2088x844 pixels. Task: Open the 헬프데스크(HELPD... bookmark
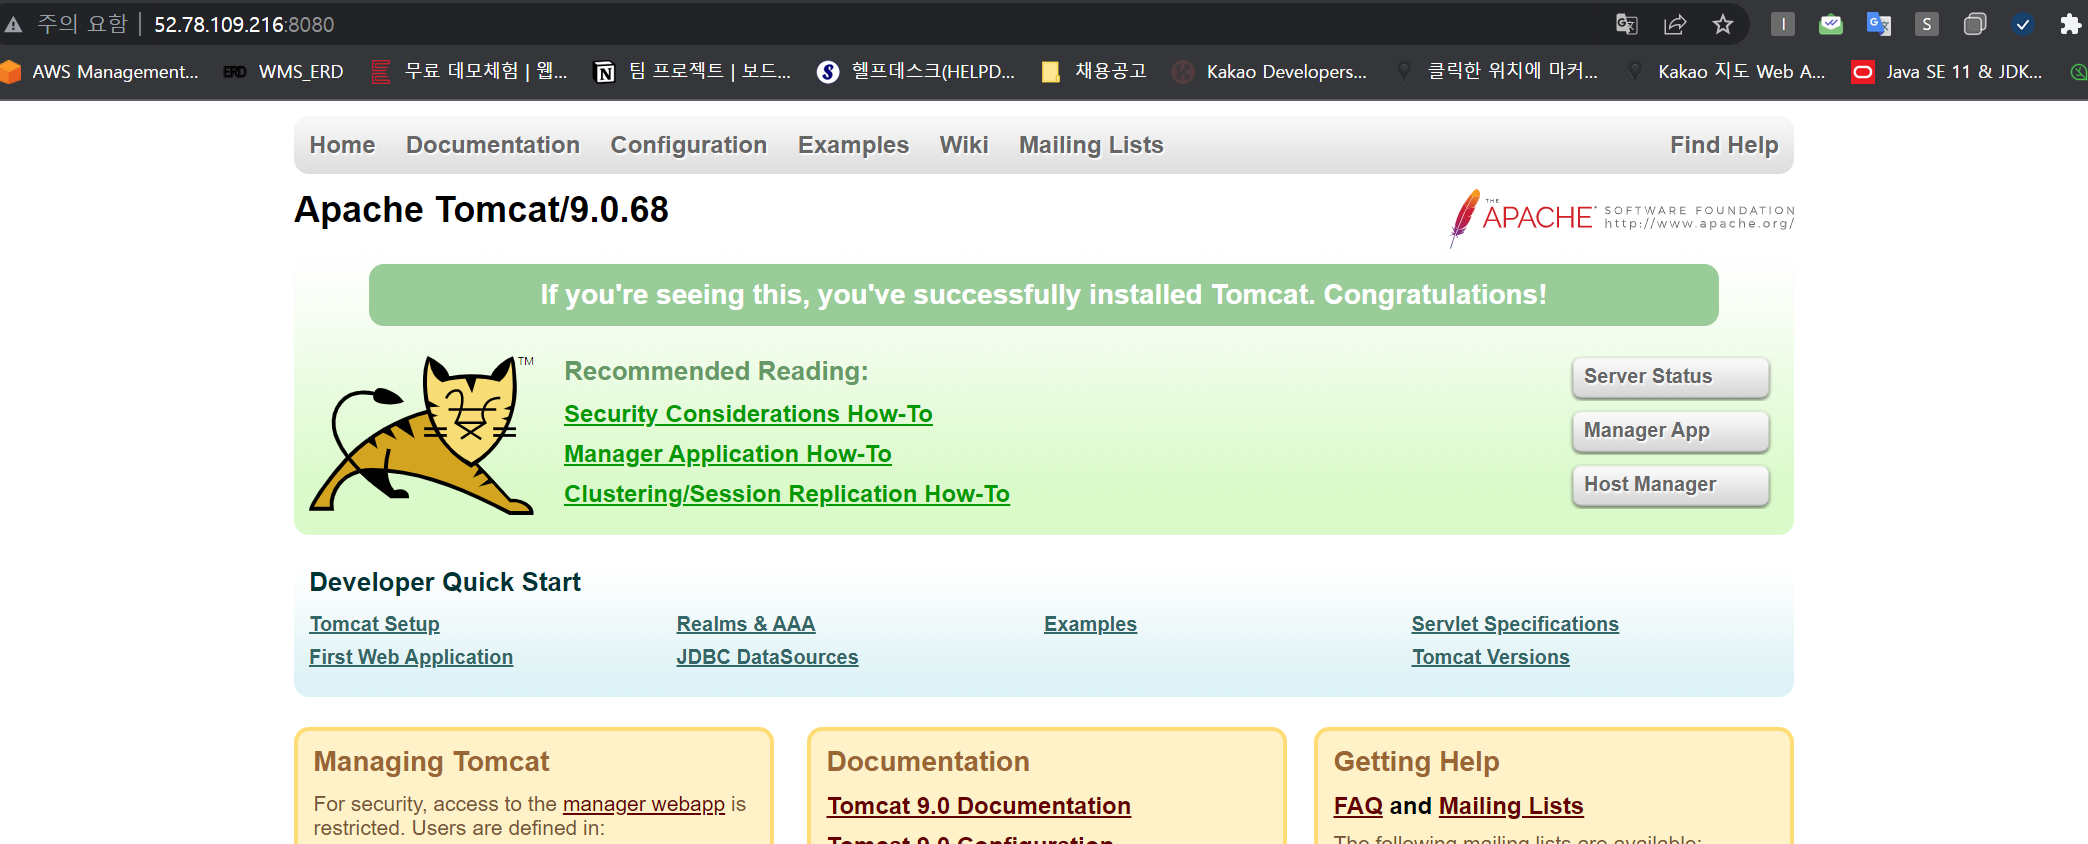click(x=916, y=72)
